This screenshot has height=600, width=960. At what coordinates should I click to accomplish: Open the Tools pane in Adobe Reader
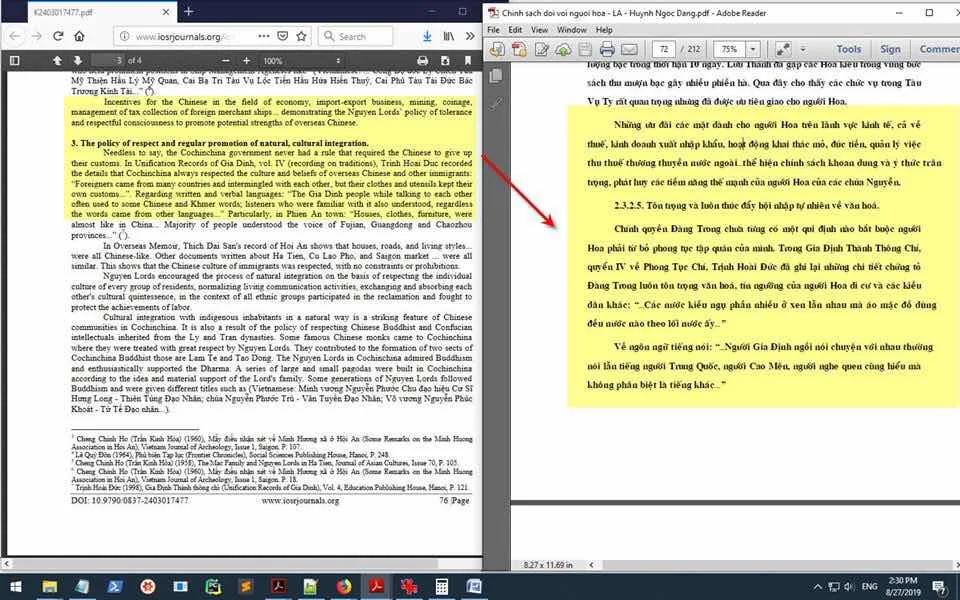coord(849,49)
